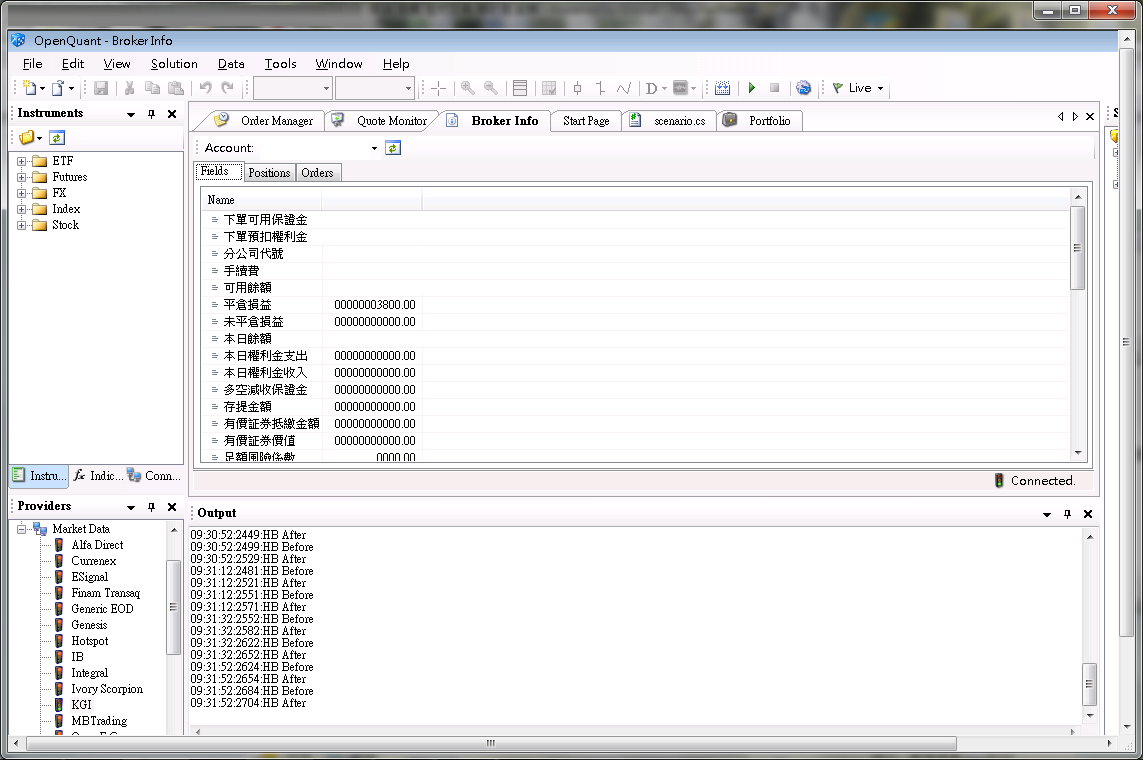Screen dimensions: 1143x760
Task: Start the solution with the green Run button
Action: tap(752, 88)
